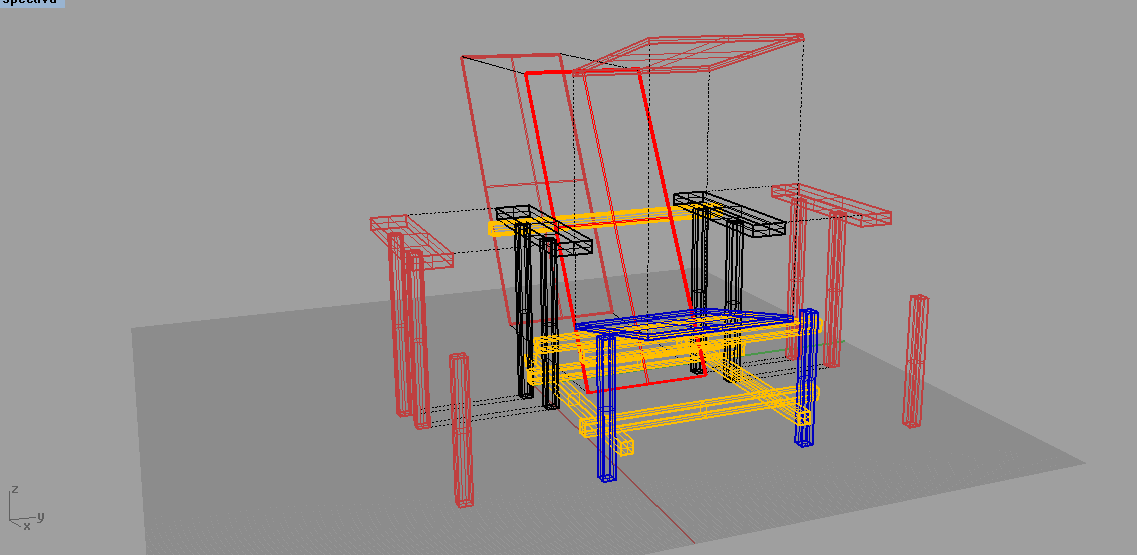Pick the lone red leg at front left
The image size is (1137, 555).
tap(461, 429)
